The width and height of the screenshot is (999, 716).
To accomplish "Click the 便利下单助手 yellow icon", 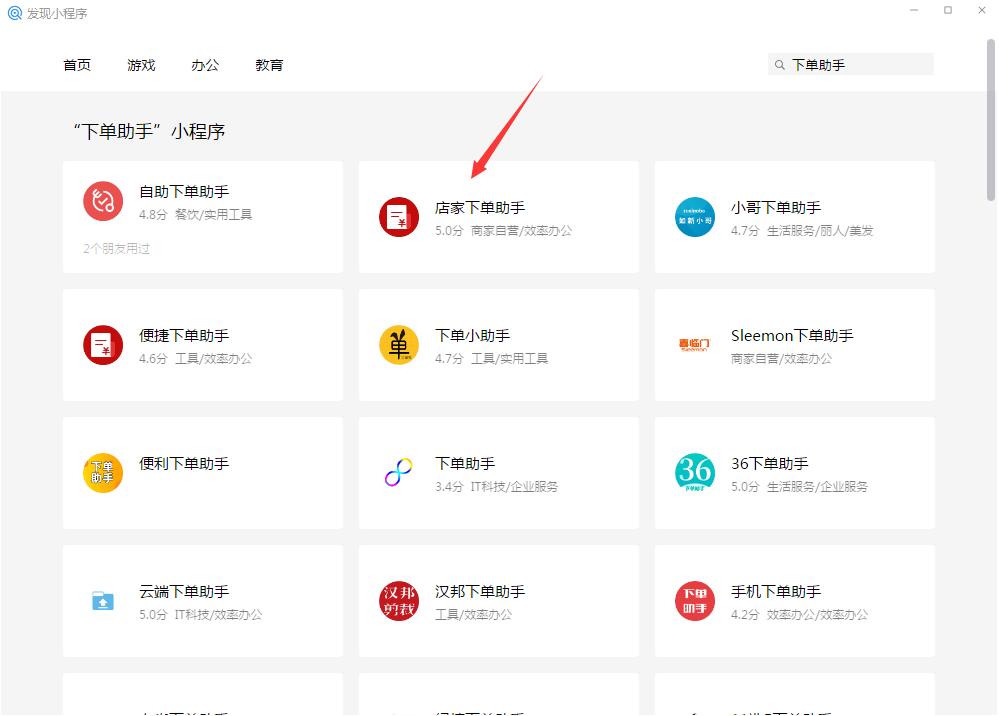I will [103, 473].
